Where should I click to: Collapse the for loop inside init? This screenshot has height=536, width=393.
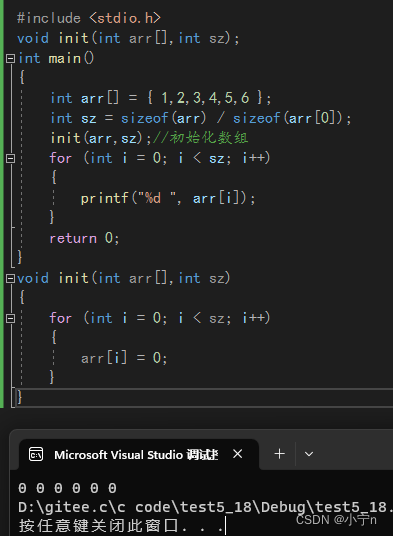[11, 319]
